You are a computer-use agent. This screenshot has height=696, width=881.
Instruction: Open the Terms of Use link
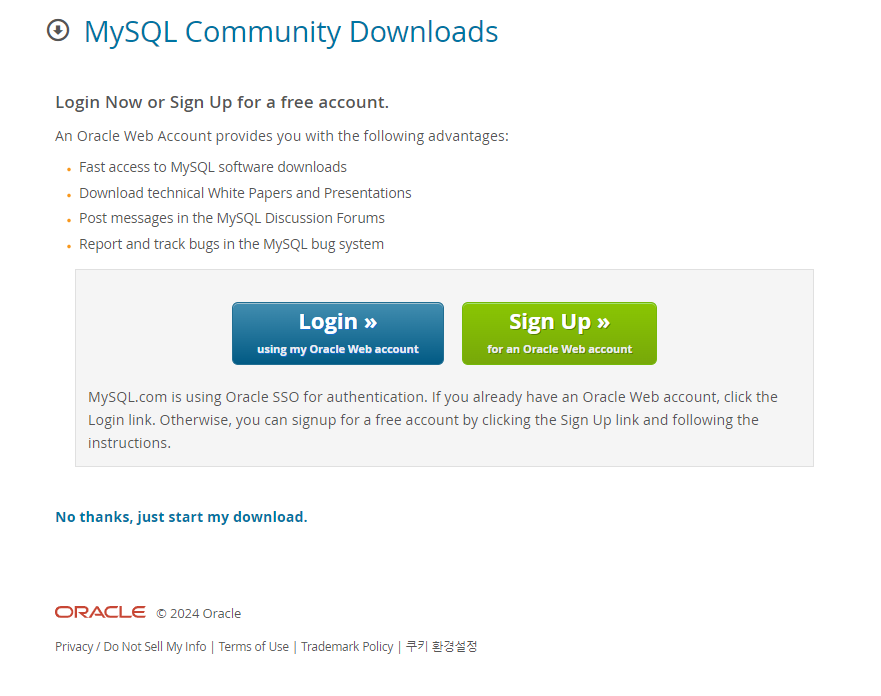click(253, 647)
